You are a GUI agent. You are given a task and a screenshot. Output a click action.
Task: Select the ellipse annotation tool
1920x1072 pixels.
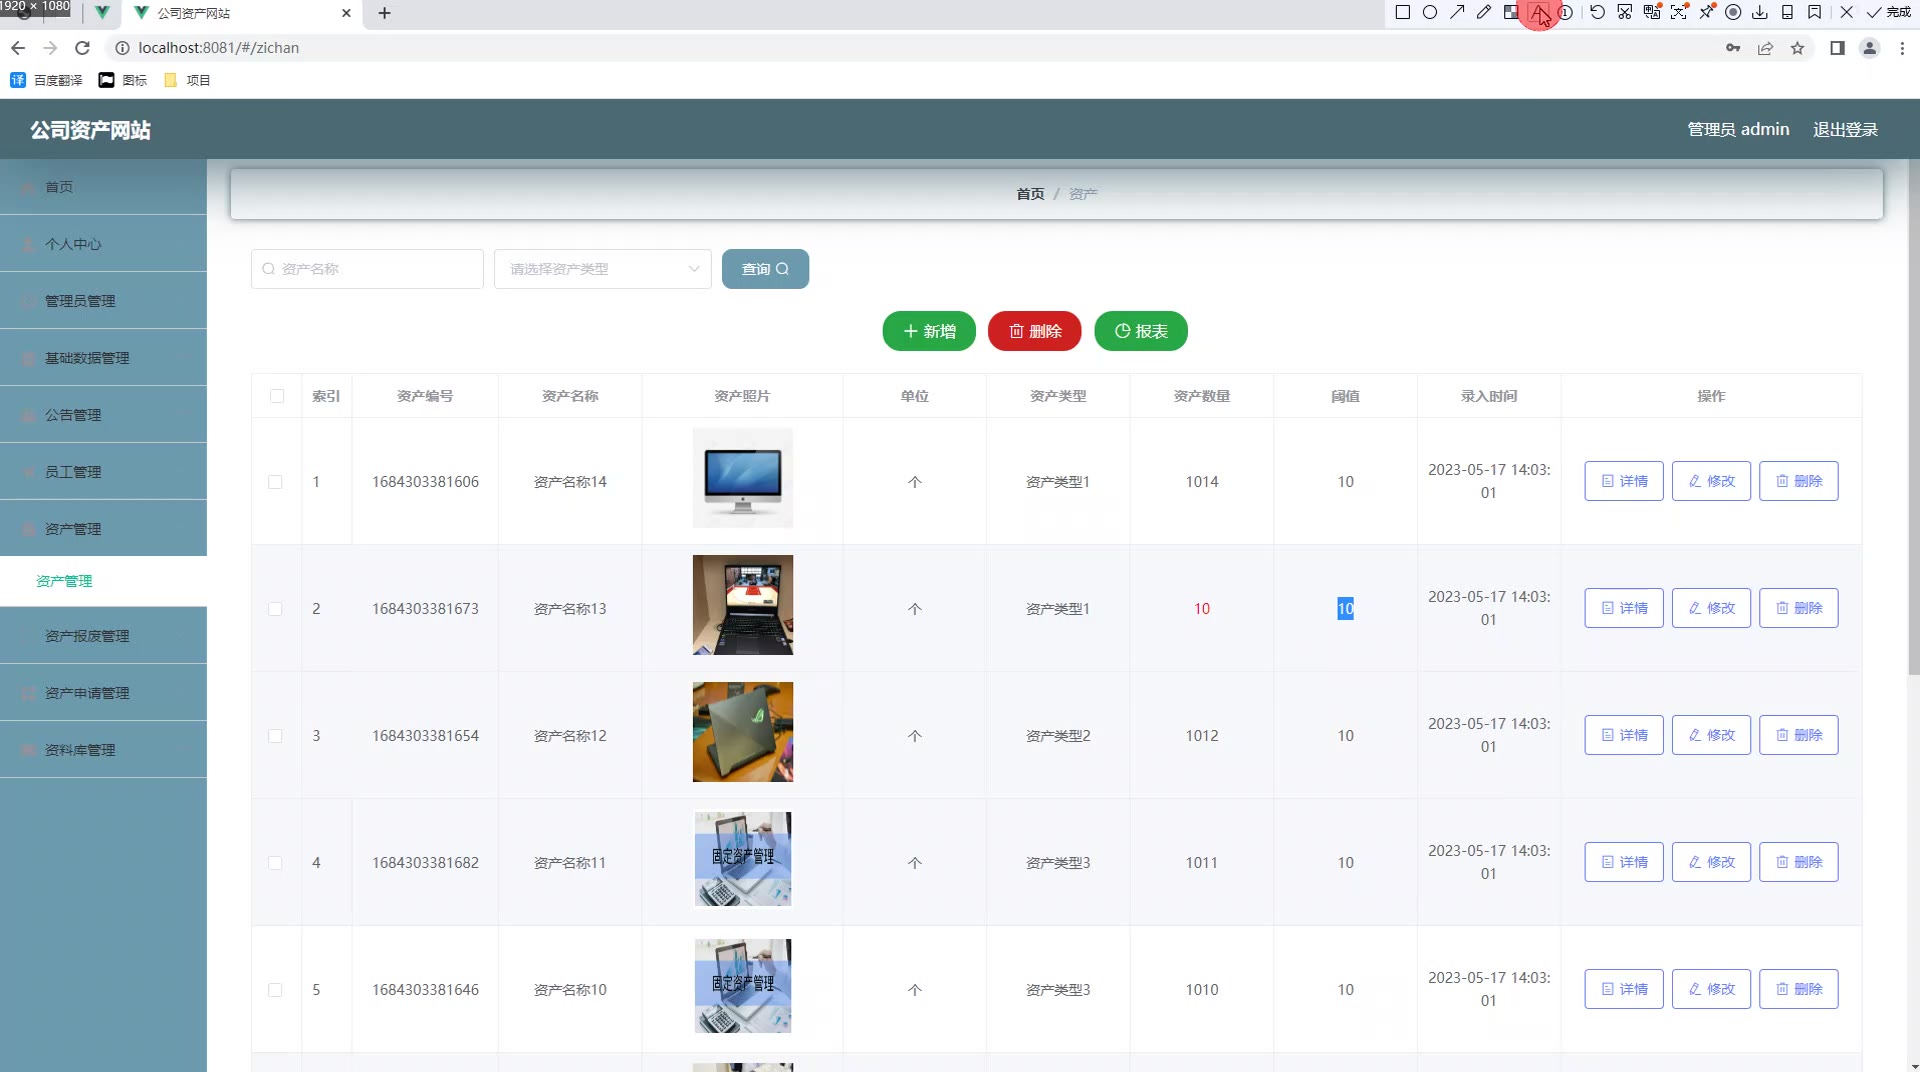click(x=1430, y=13)
